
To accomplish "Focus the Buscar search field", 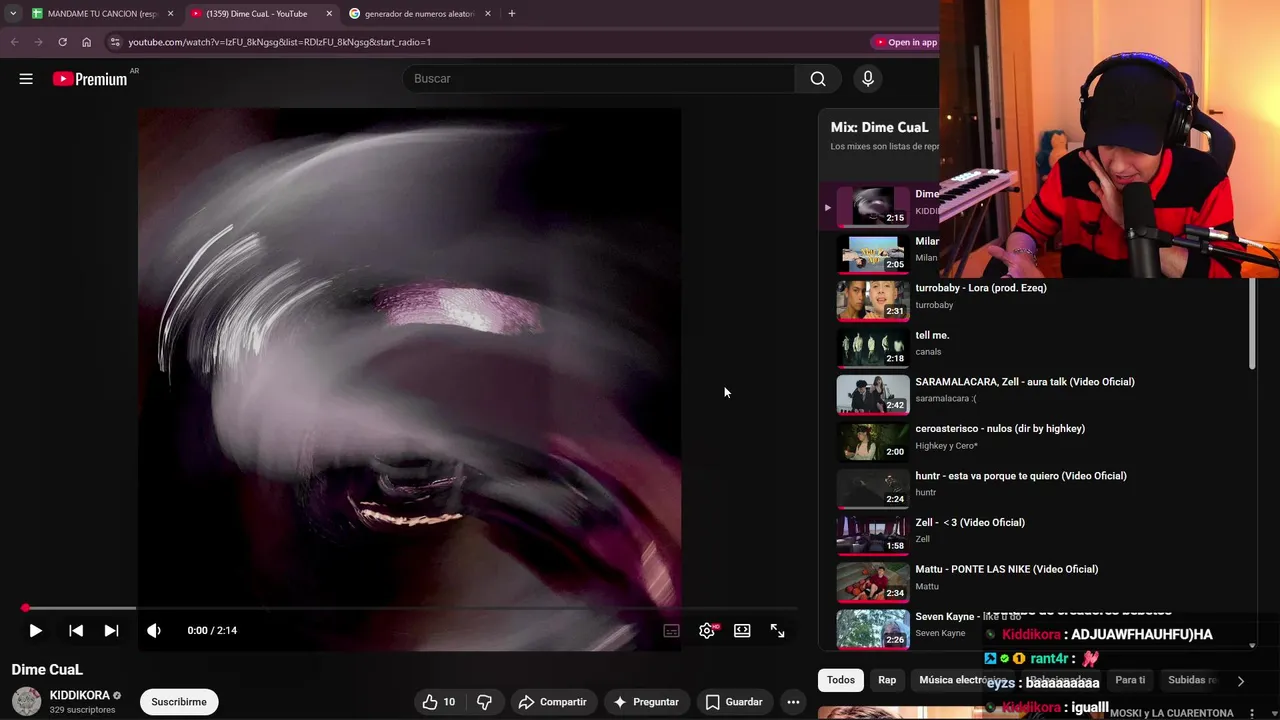I will pos(598,79).
